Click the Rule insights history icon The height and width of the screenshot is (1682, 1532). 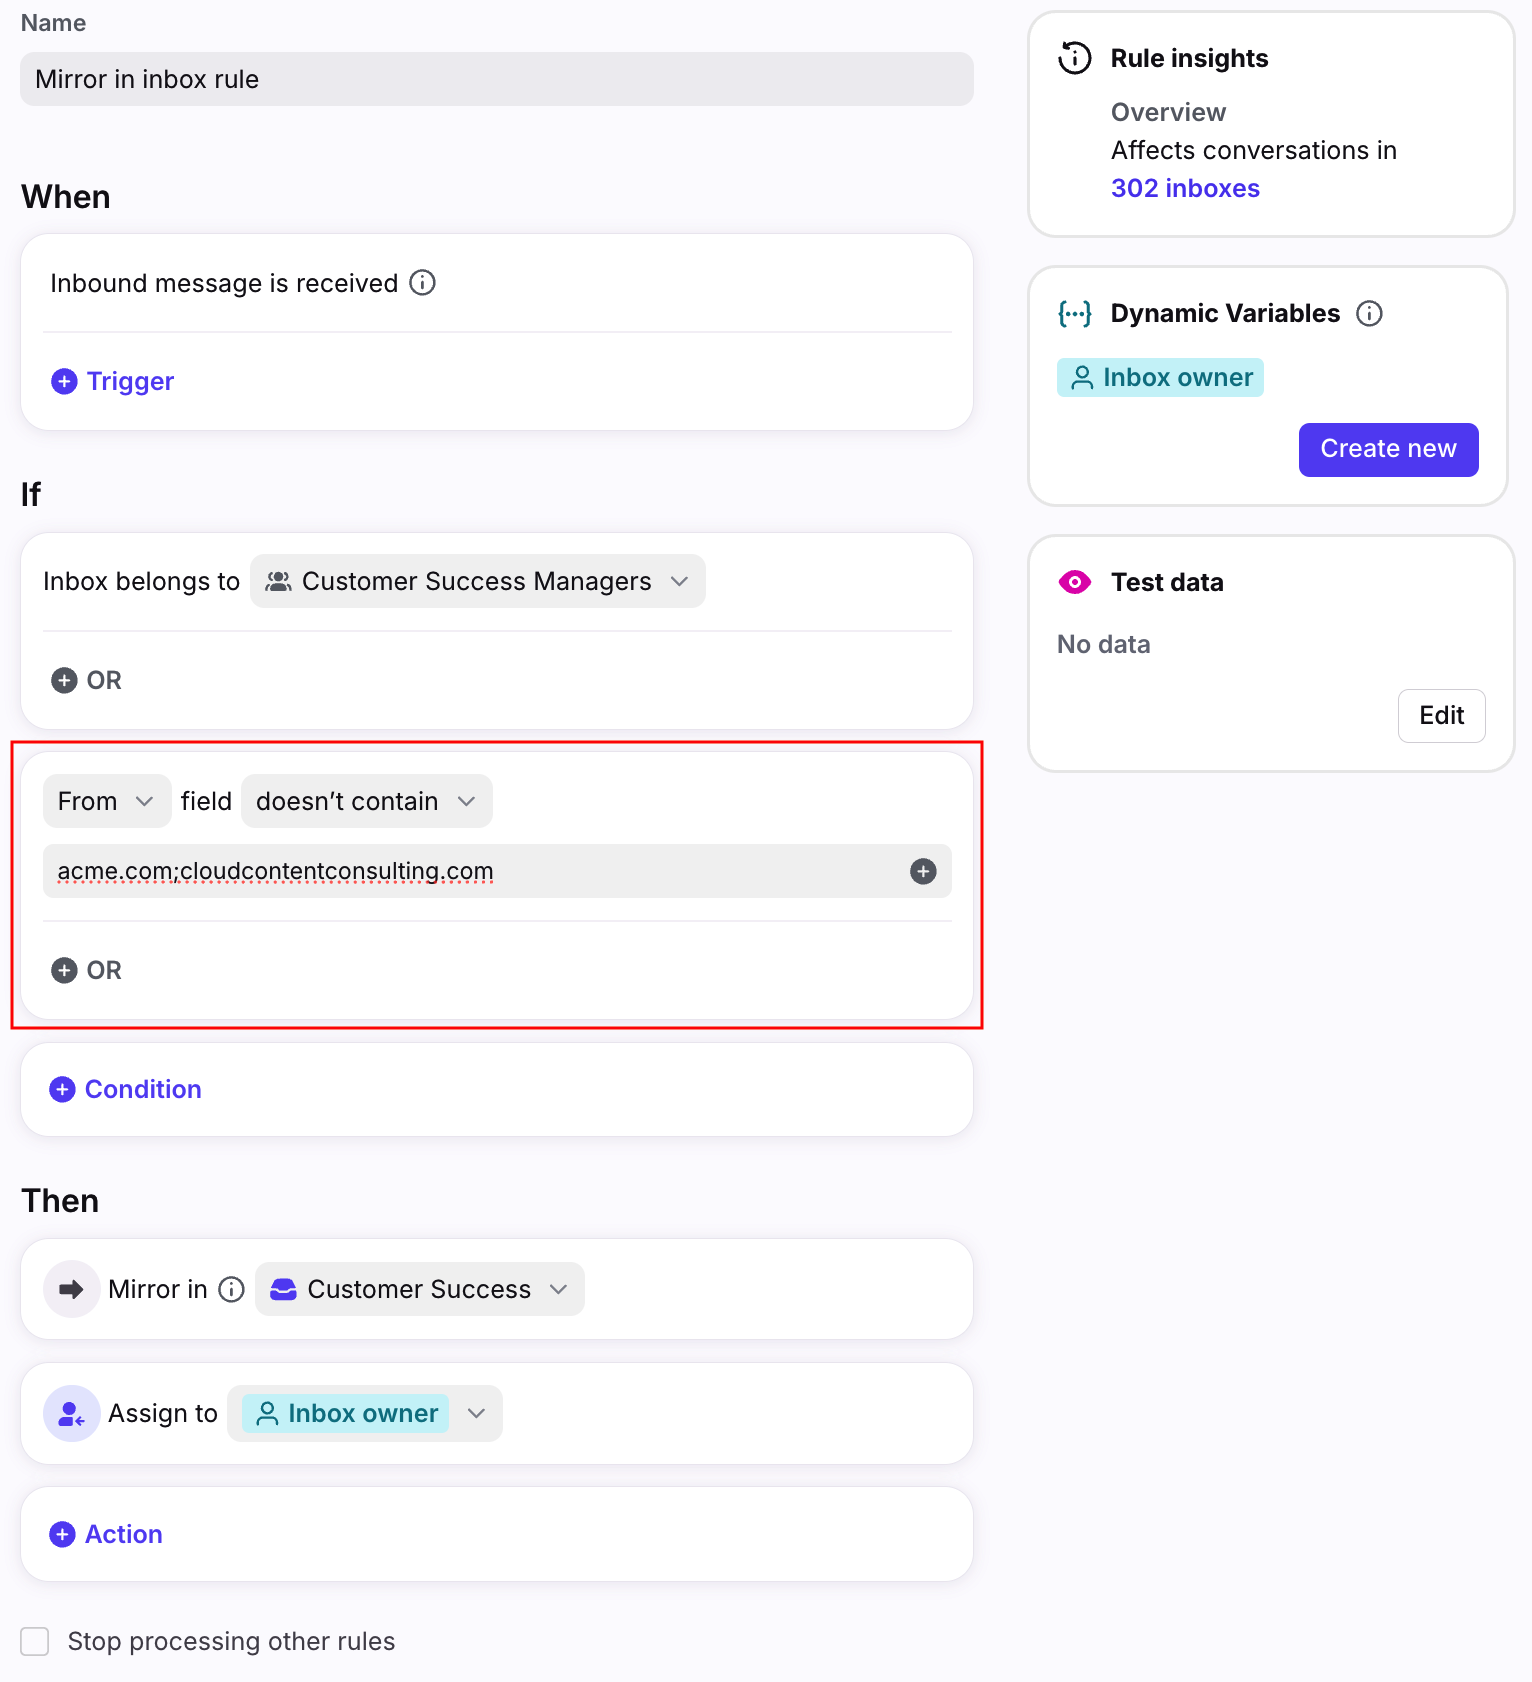coord(1075,58)
